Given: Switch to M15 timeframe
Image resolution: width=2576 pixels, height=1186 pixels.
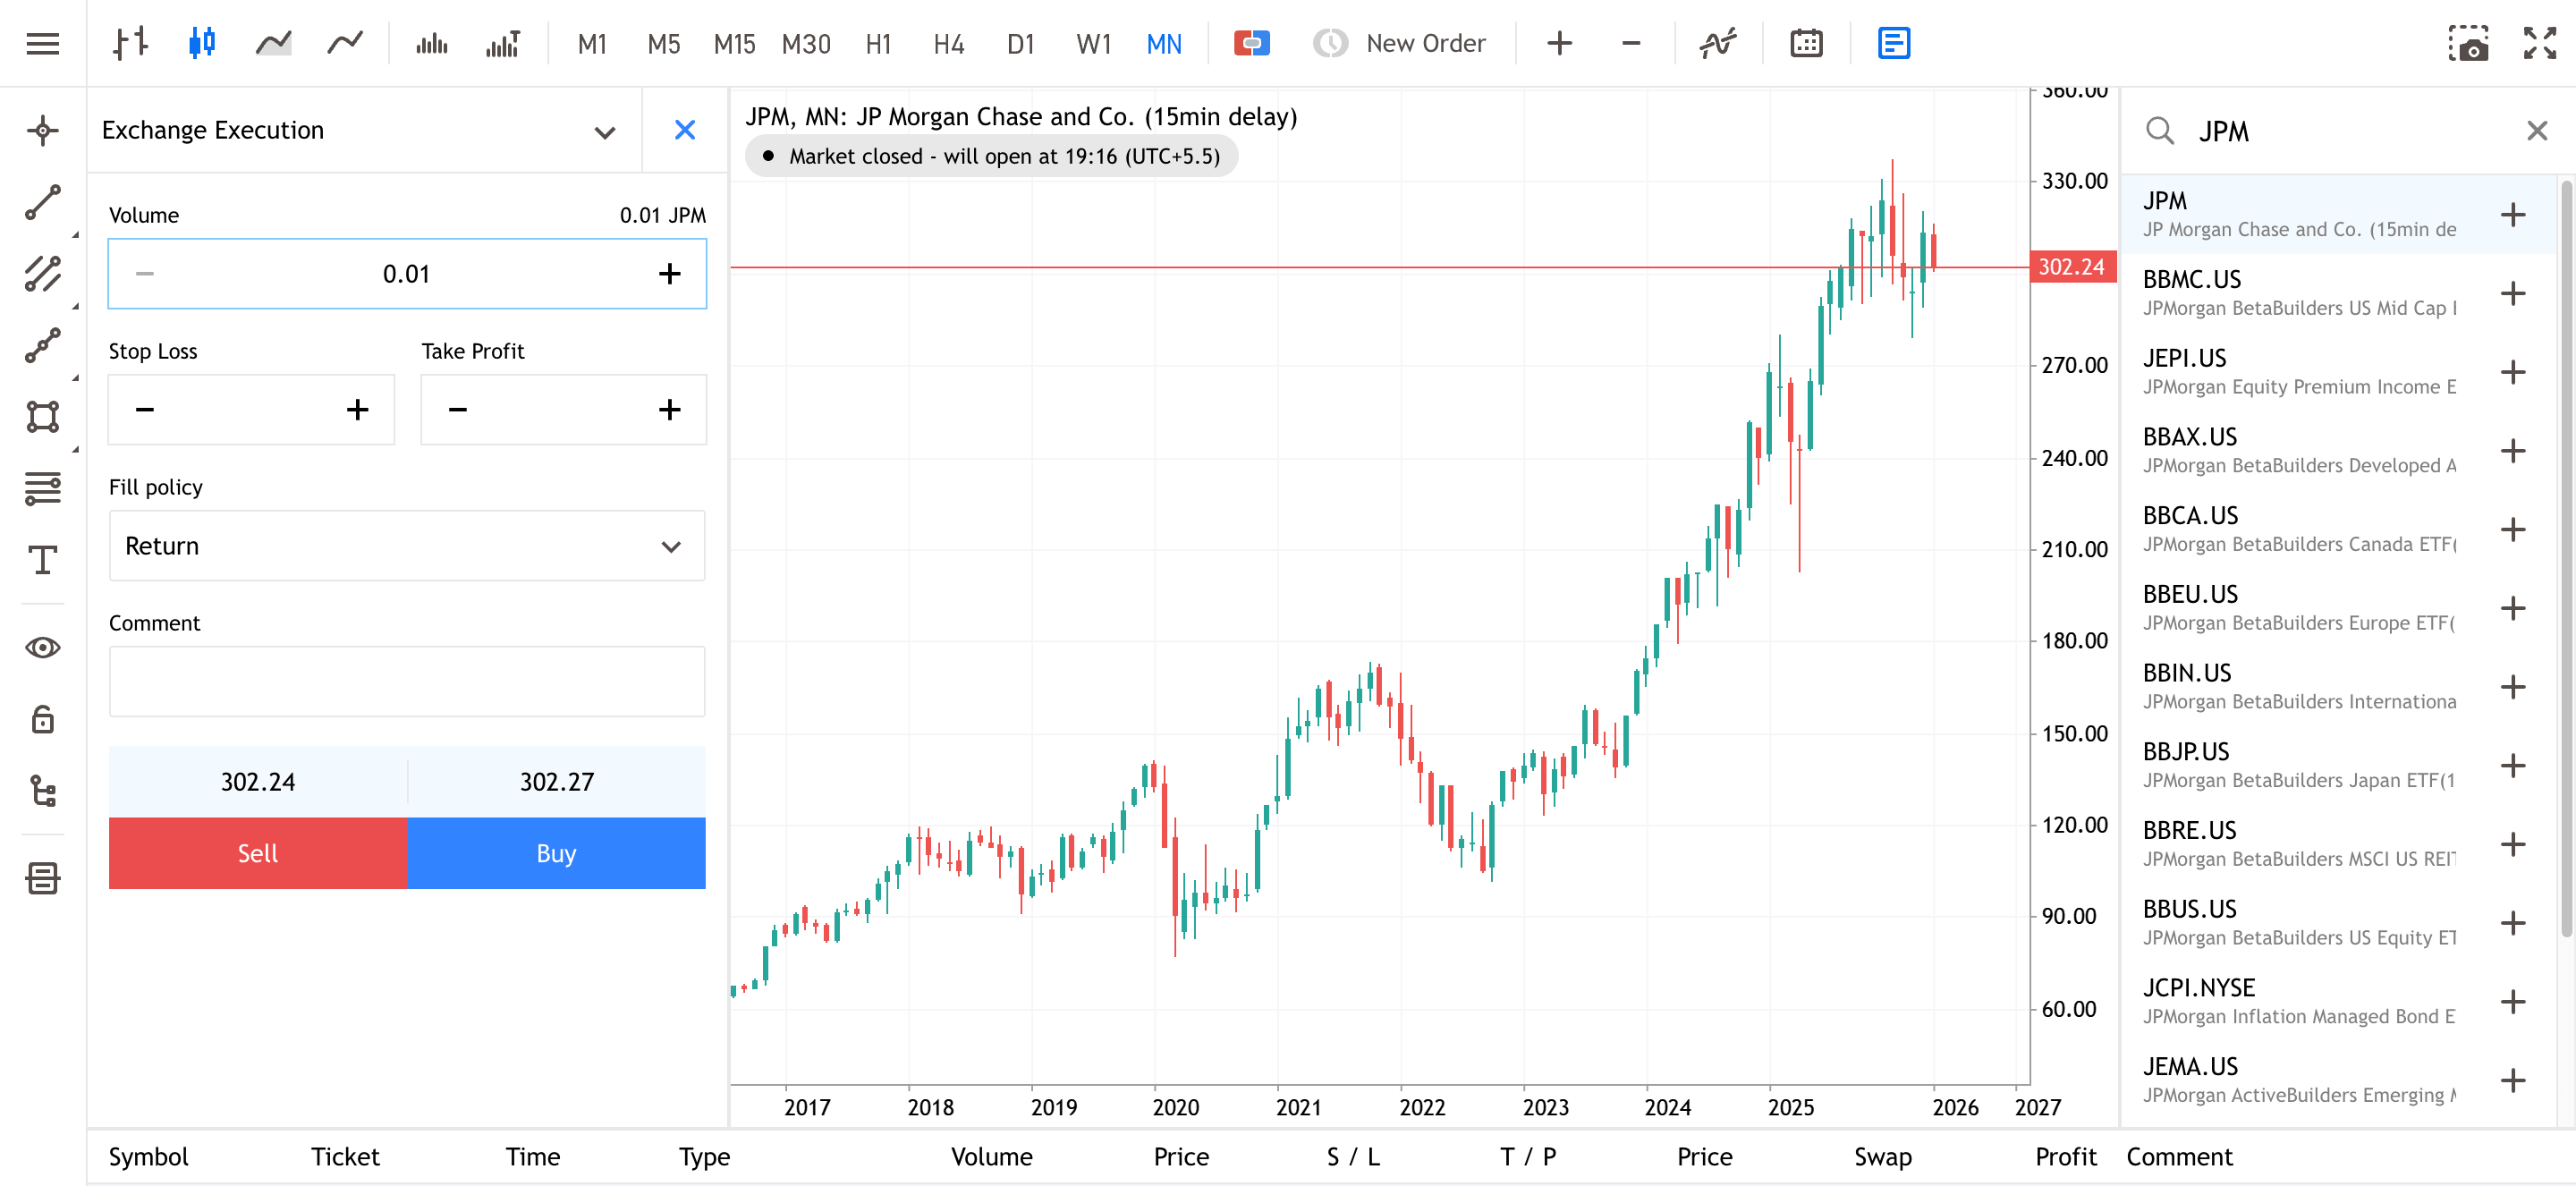Looking at the screenshot, I should [734, 44].
